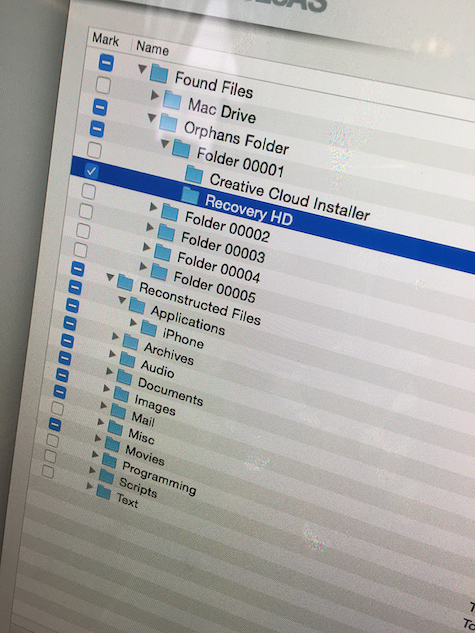Collapse the Reconstructed Files disclosure triangle

110,277
